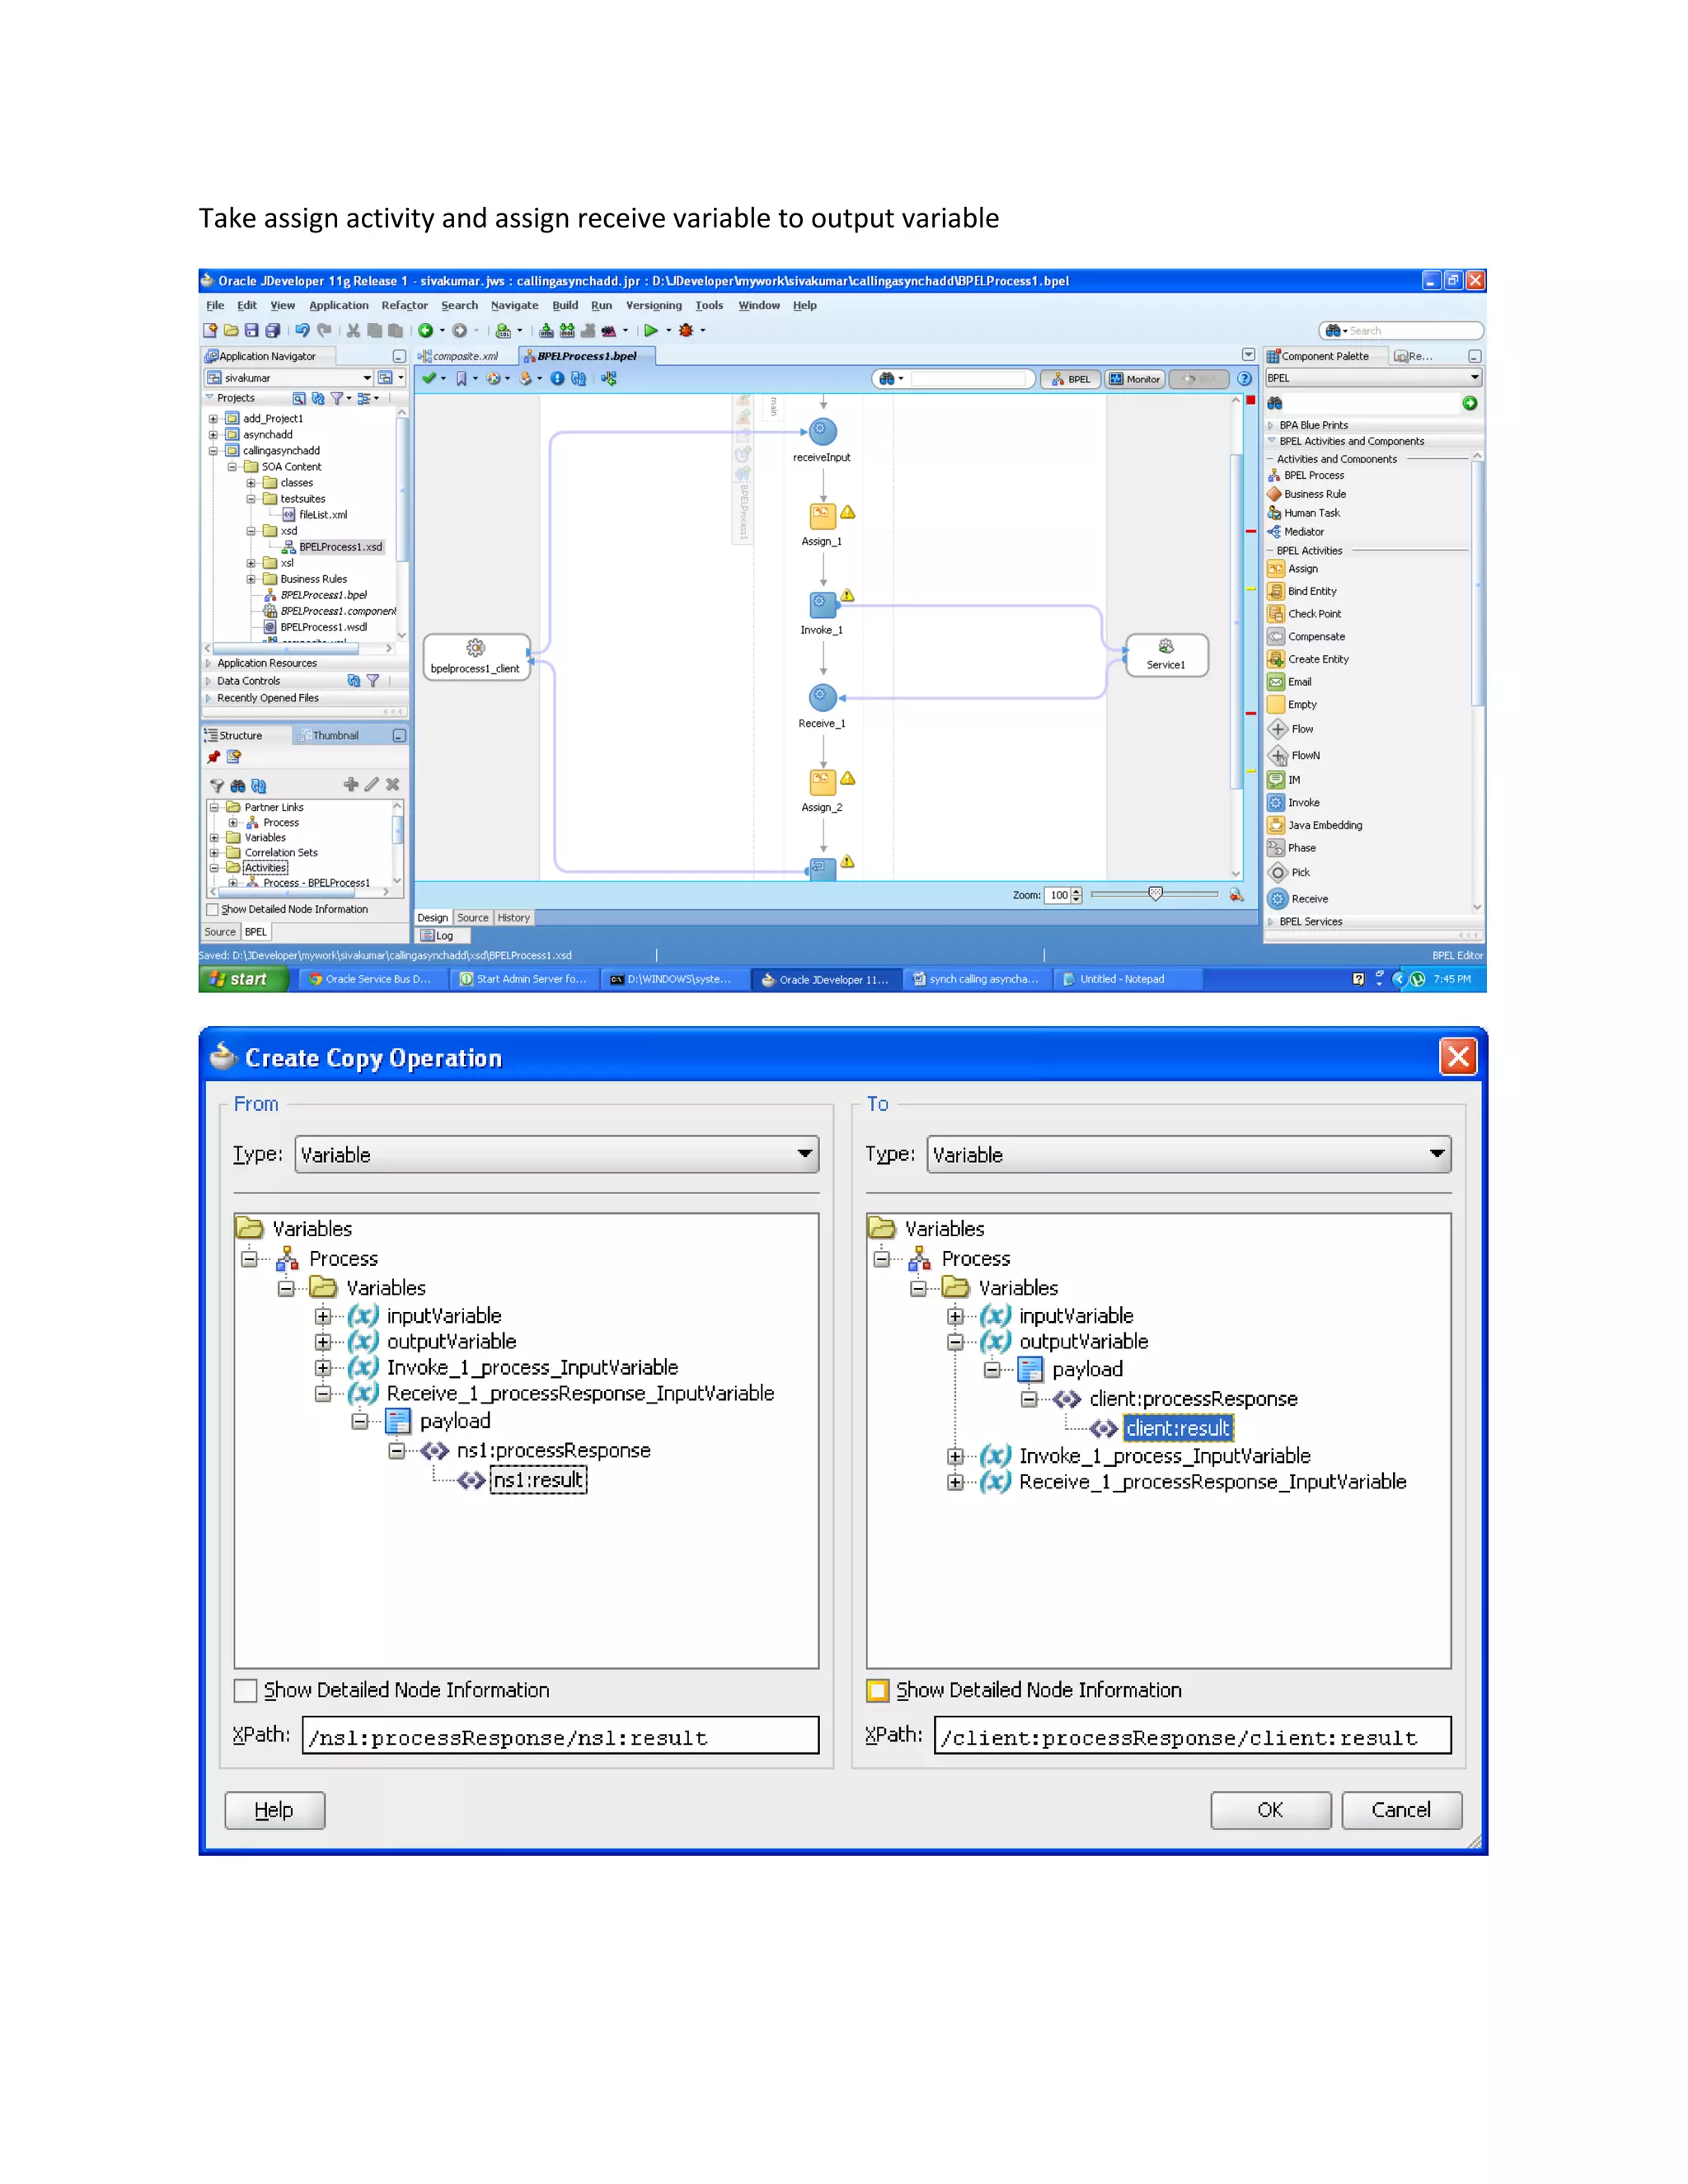This screenshot has width=1688, height=2184.
Task: Click the blue info icon in editor toolbar
Action: [557, 378]
